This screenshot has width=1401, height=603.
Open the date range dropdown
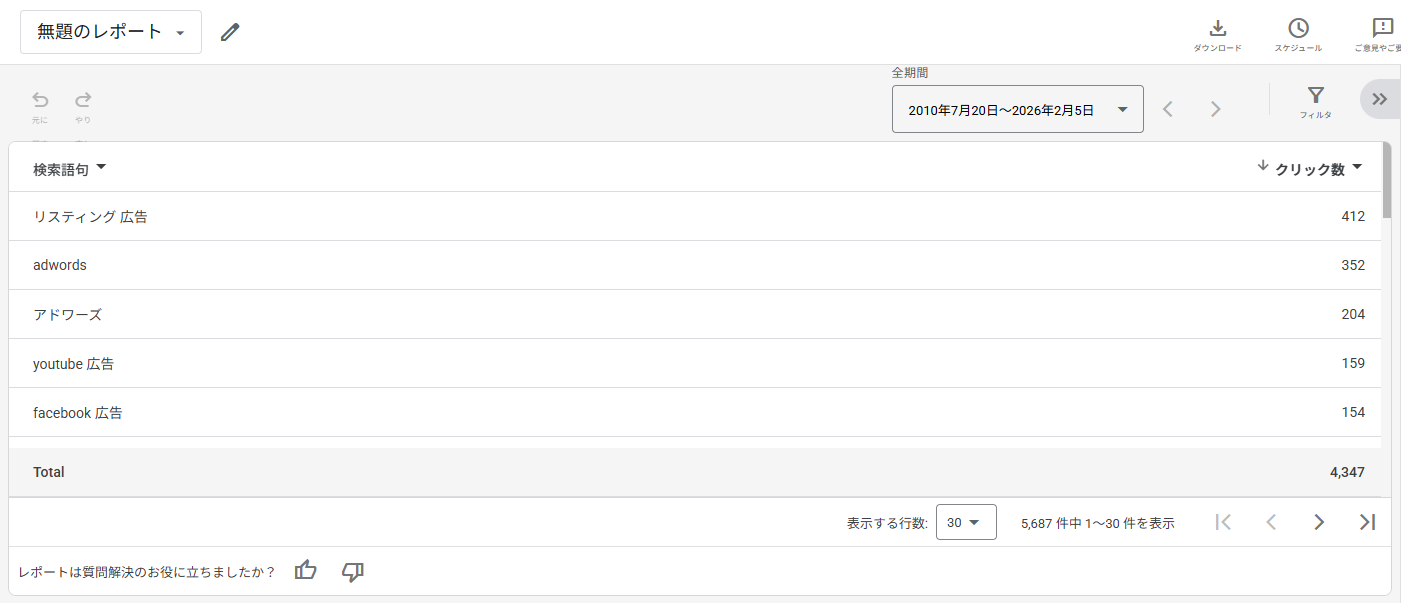[1017, 110]
